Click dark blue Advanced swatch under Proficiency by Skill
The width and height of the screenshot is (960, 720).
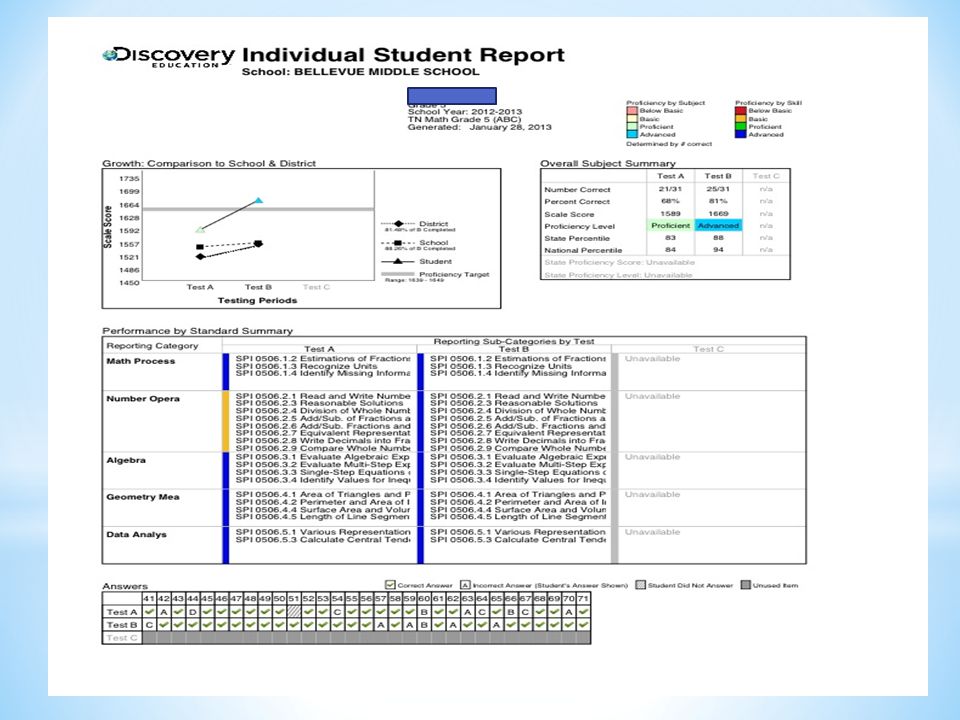740,134
